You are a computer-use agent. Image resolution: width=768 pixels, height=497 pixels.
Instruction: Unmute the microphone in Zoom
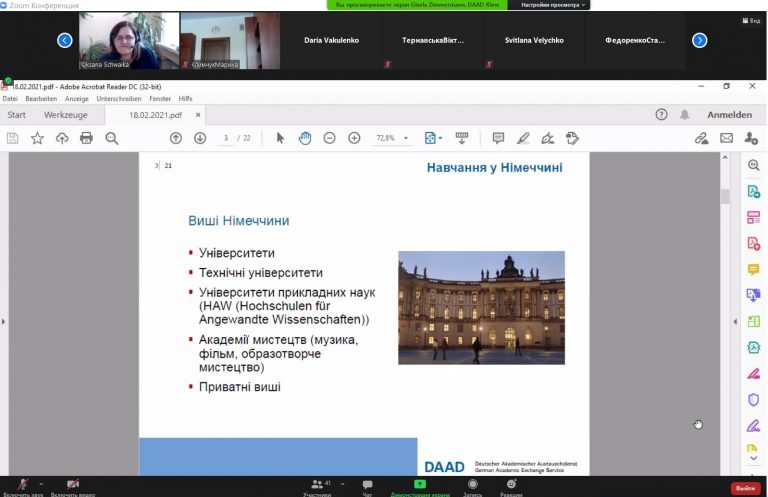click(22, 485)
